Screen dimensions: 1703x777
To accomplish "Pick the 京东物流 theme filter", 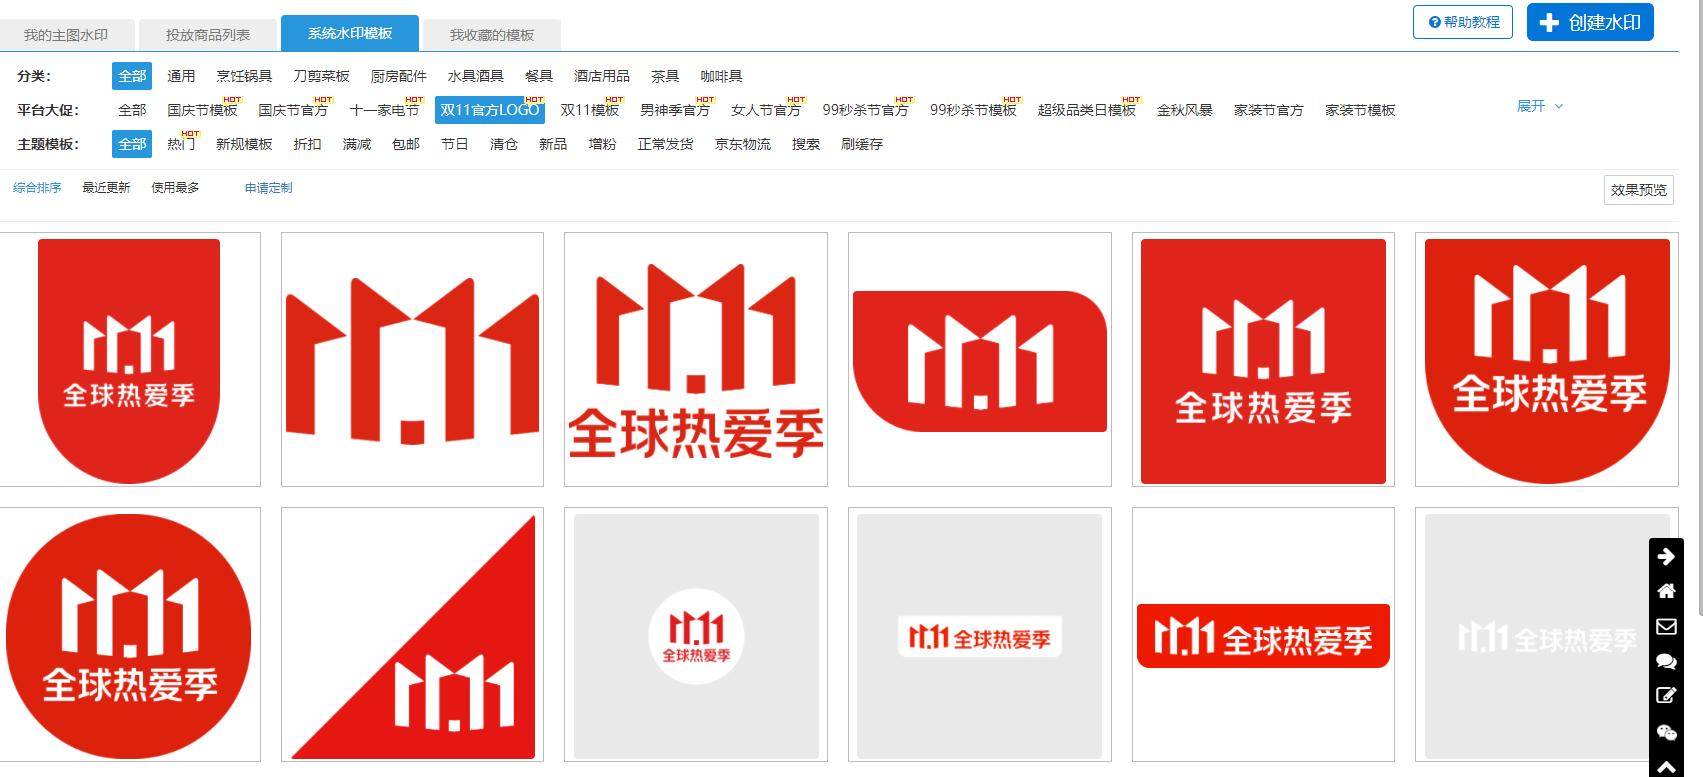I will 742,144.
